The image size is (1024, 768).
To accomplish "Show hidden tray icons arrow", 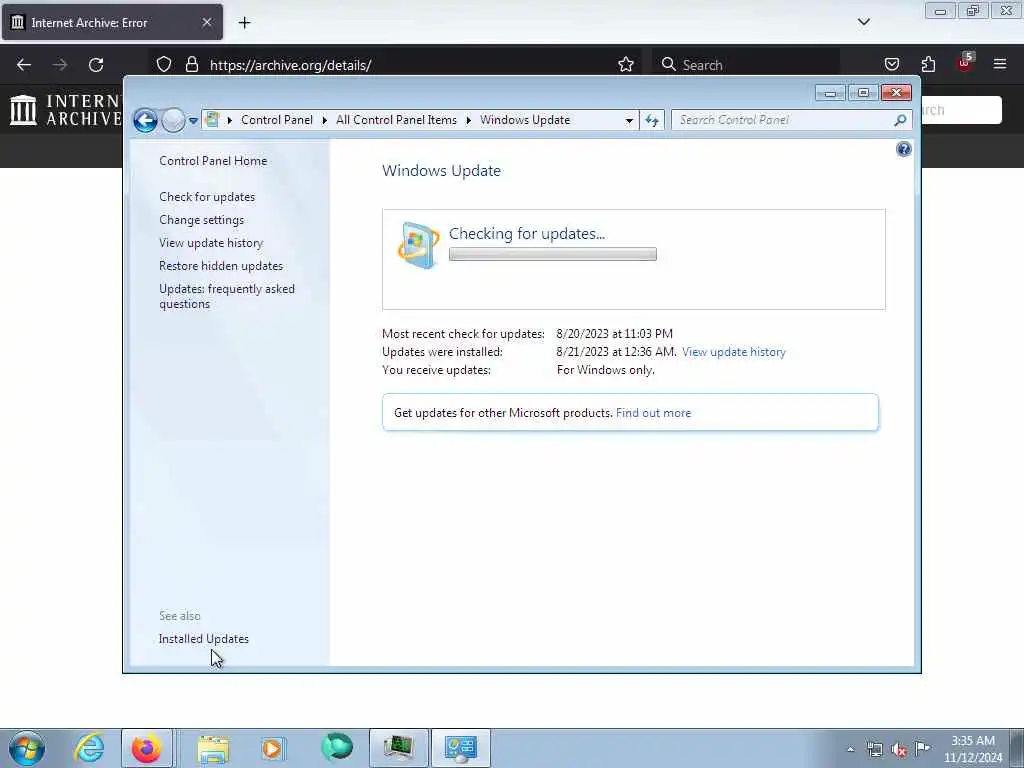I will [850, 750].
